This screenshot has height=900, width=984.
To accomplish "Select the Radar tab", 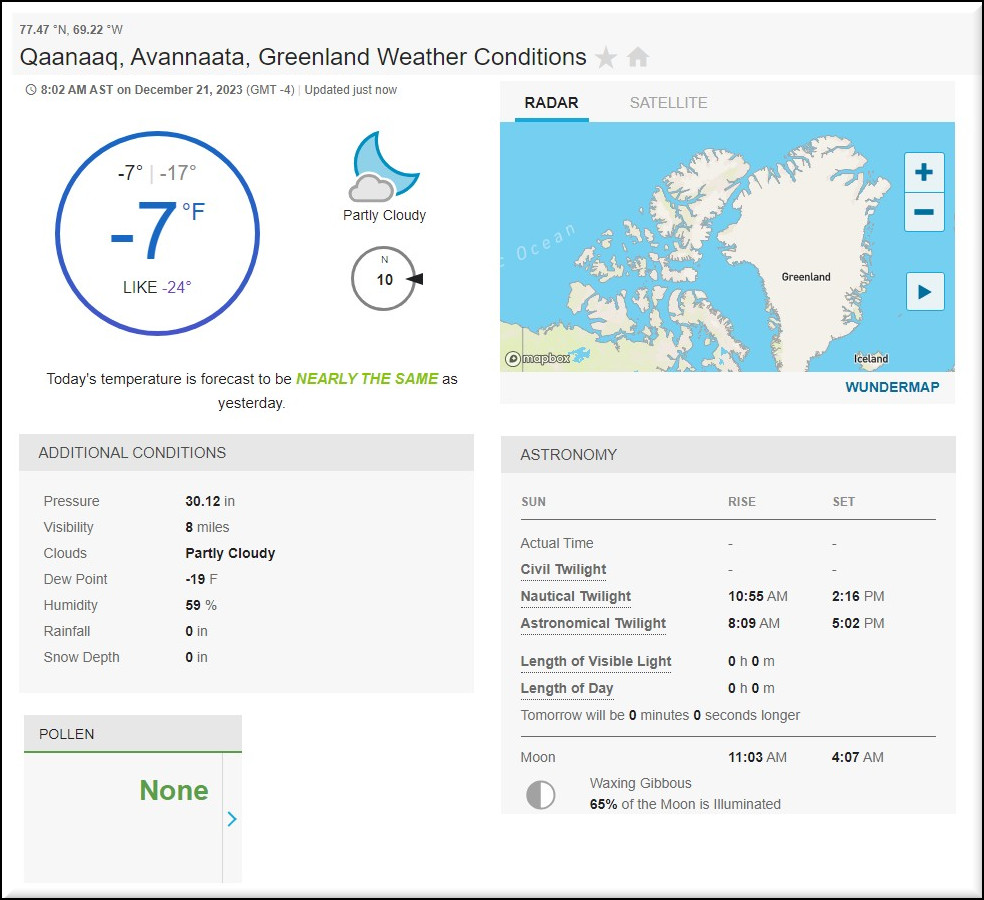I will click(x=551, y=103).
